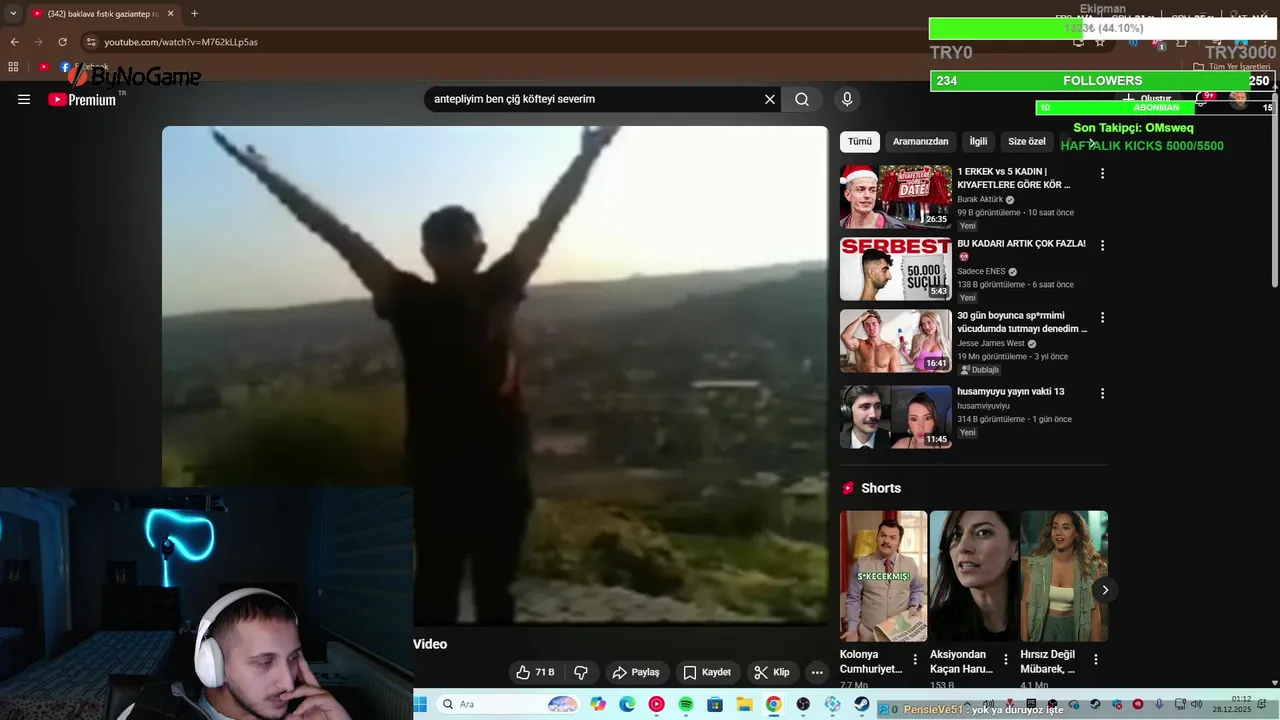This screenshot has width=1280, height=720.
Task: Launch Copilot from the taskbar
Action: click(598, 704)
